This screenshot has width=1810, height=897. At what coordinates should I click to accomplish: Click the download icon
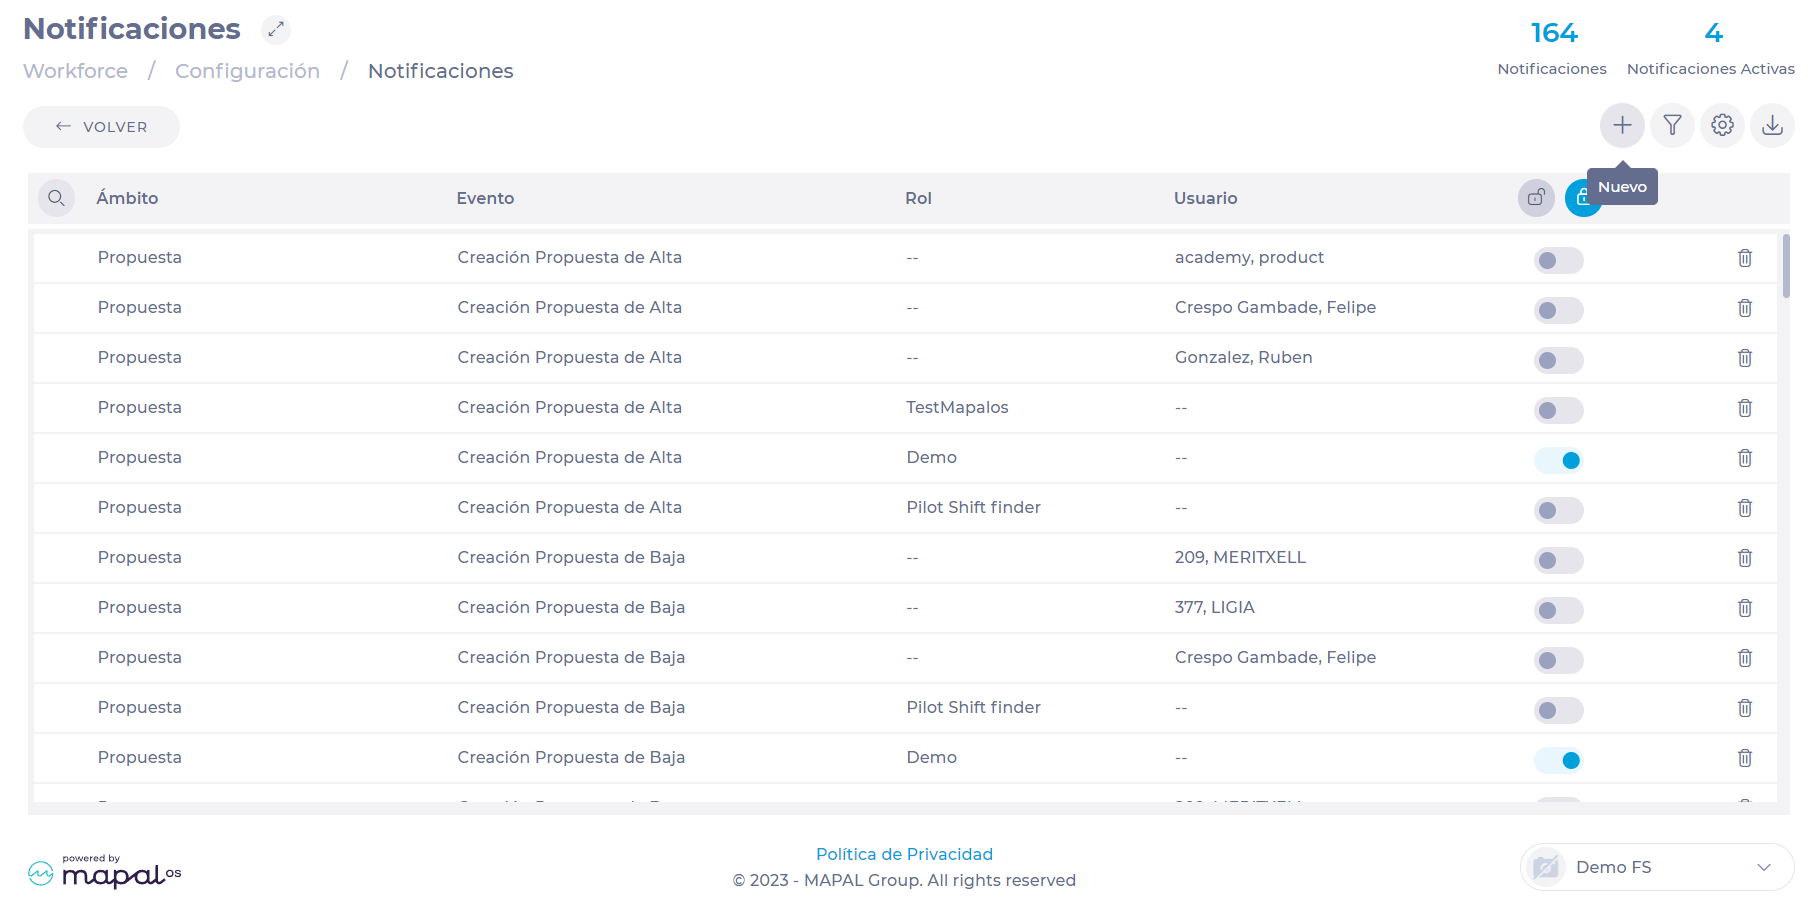click(1772, 126)
